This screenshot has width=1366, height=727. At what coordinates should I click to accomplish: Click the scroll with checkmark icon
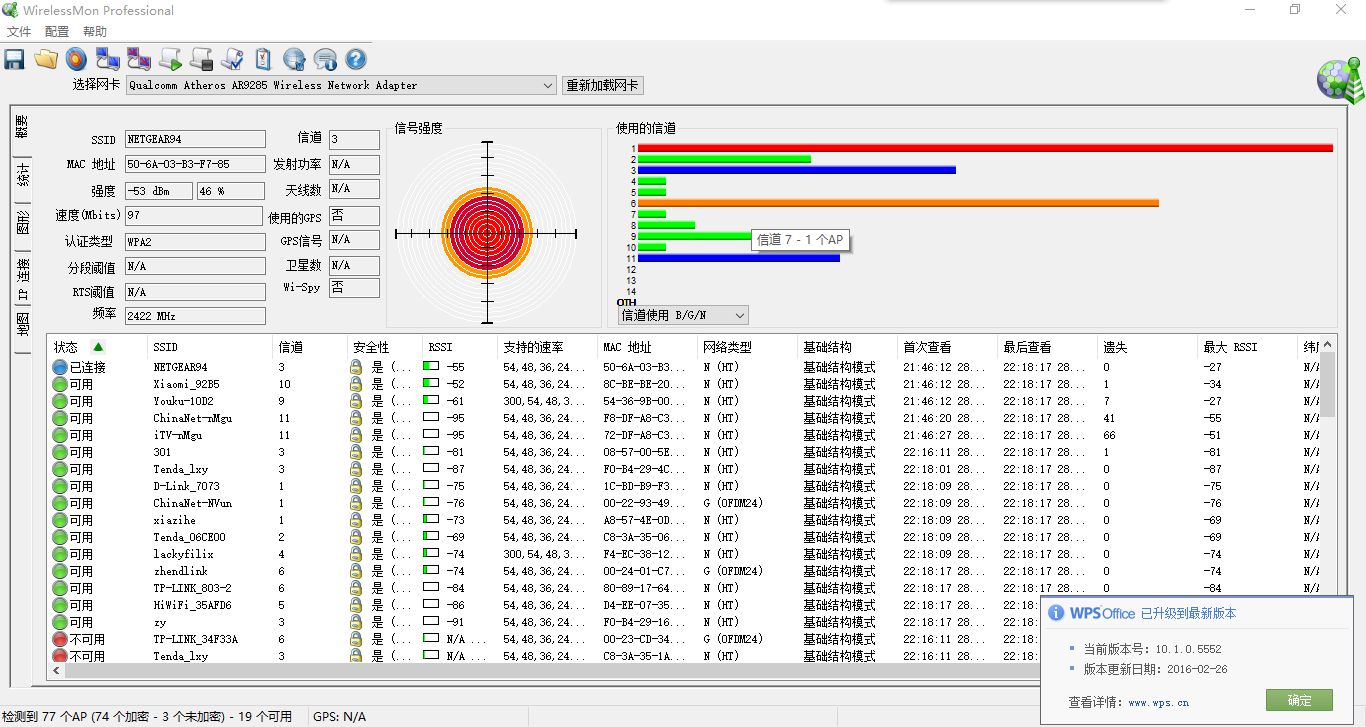[x=232, y=59]
